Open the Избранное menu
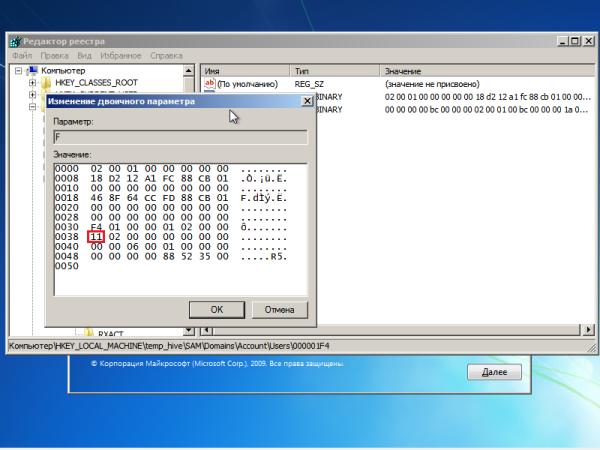The image size is (600, 450). pos(120,56)
